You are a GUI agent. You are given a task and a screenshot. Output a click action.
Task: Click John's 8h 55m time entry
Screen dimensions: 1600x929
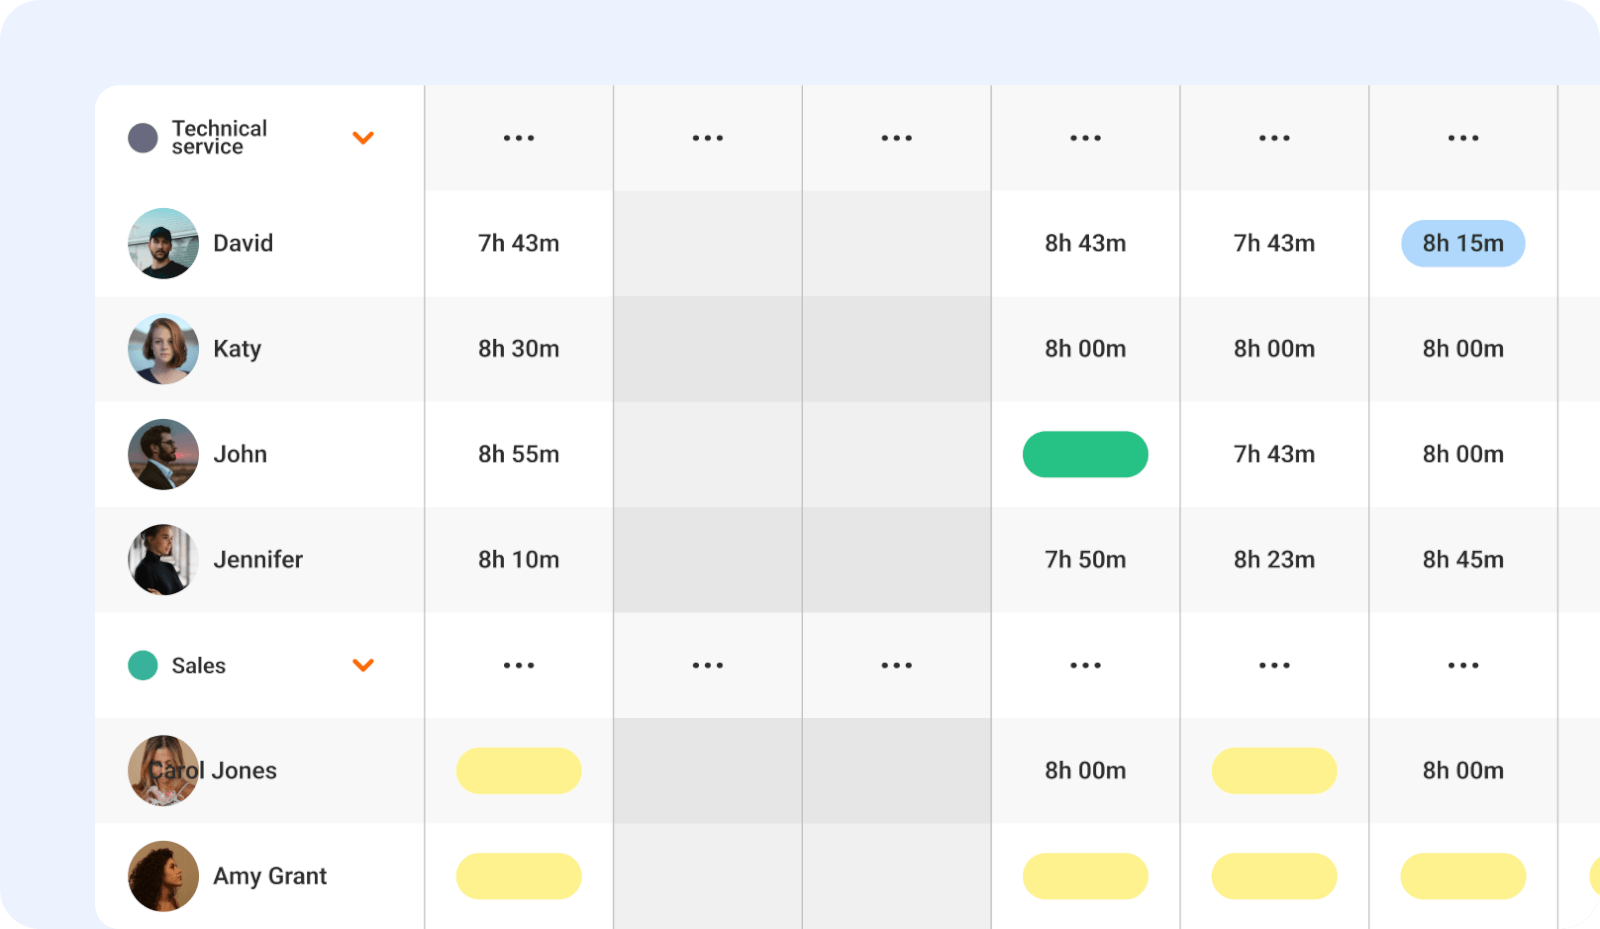[519, 454]
